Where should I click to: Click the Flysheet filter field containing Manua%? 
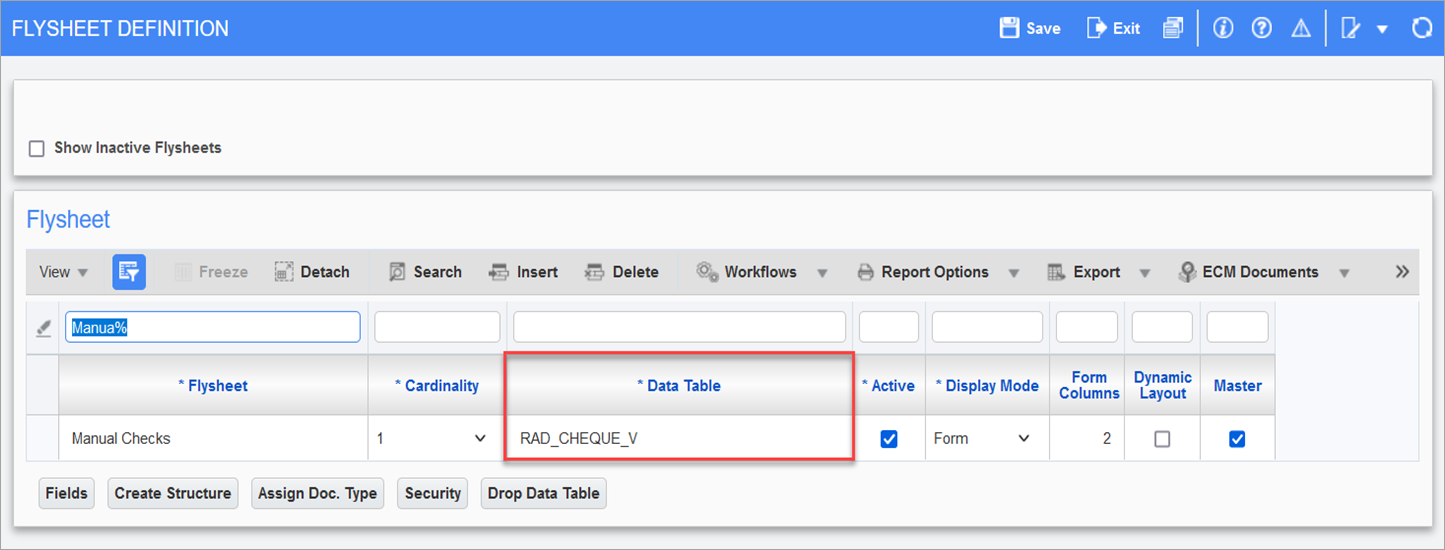pyautogui.click(x=213, y=327)
